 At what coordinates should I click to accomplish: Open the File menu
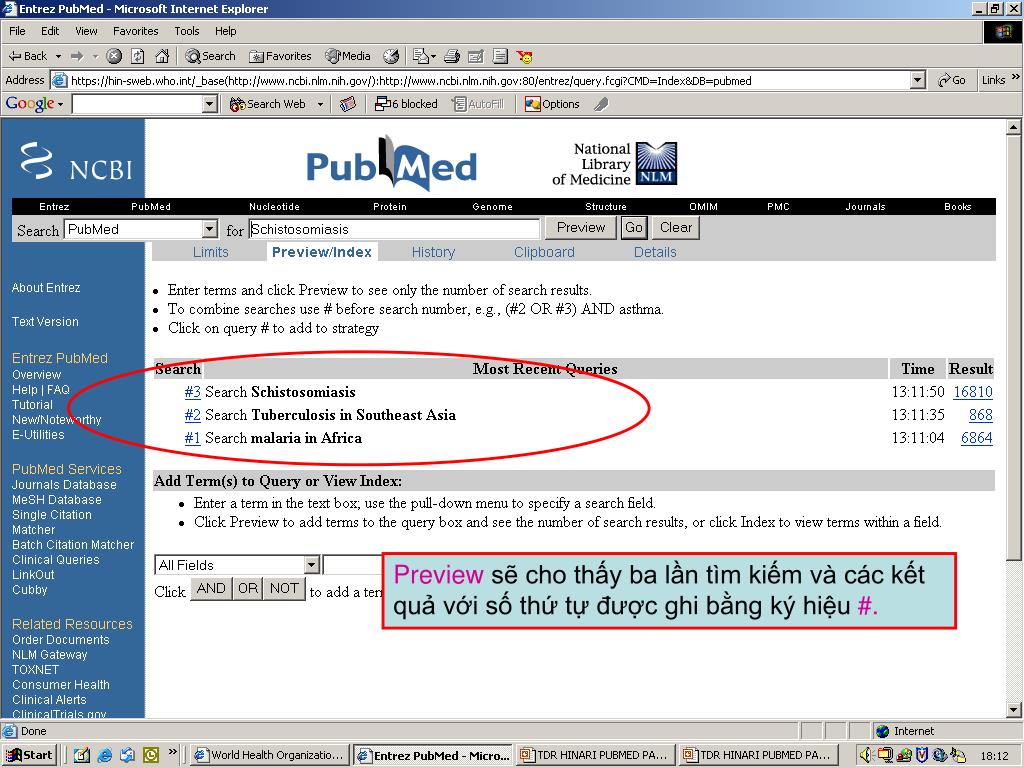tap(17, 31)
